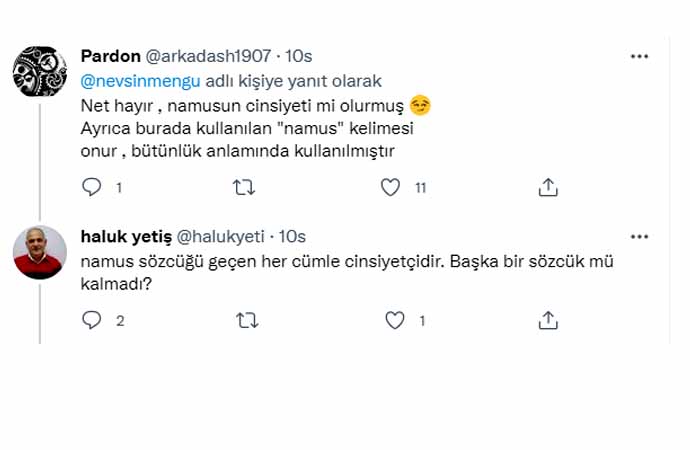Viewport: 690px width, 450px height.
Task: Click the Pardon display name
Action: pos(110,58)
